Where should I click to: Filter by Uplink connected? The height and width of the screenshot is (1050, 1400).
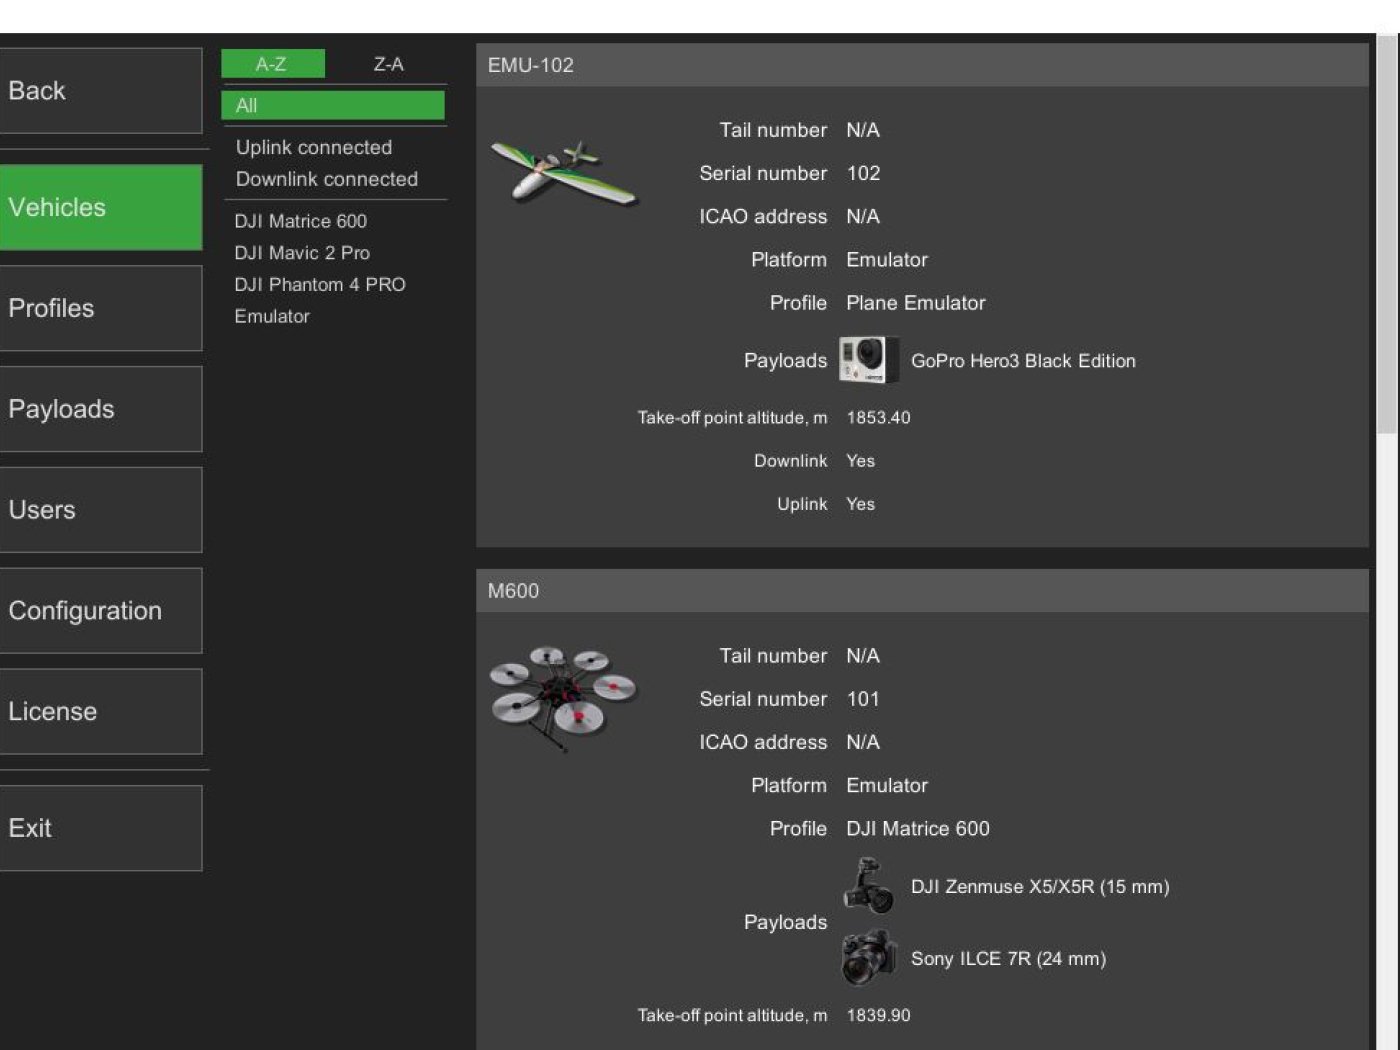click(314, 147)
